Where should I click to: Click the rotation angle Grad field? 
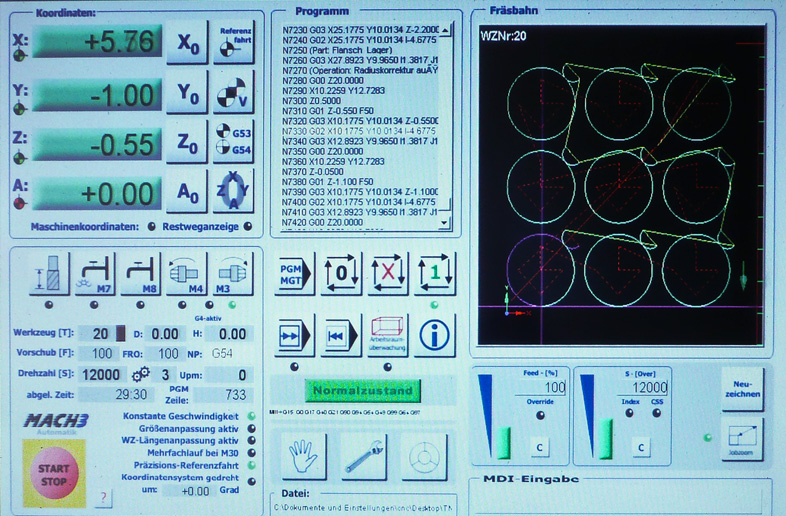coord(191,491)
